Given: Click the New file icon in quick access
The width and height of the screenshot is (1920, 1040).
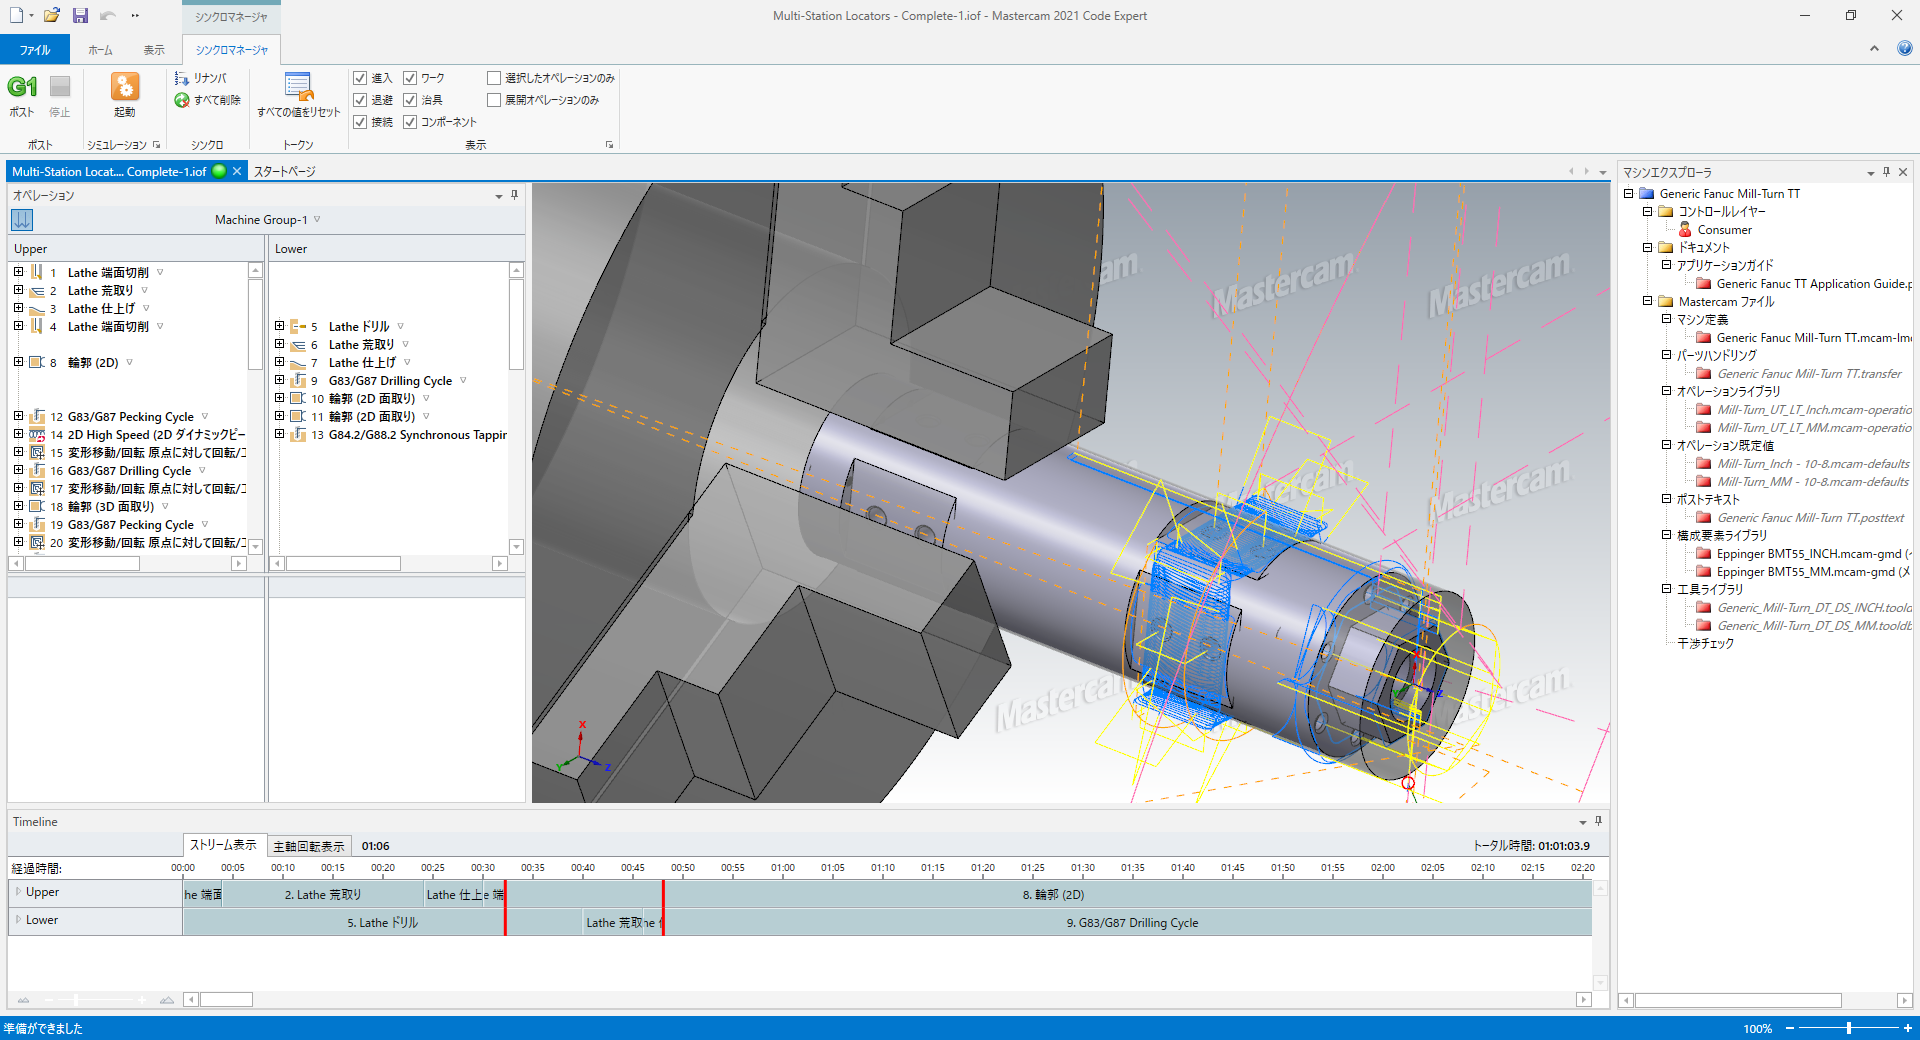Looking at the screenshot, I should (16, 15).
